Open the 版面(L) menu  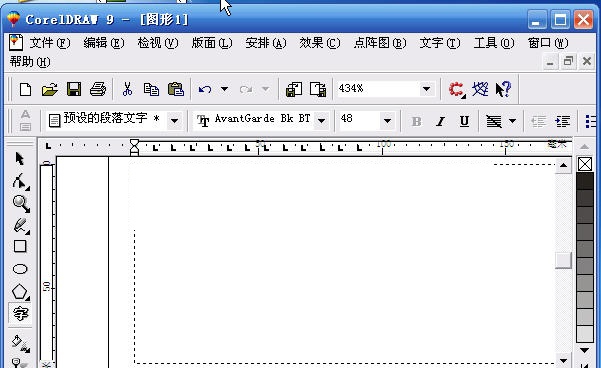click(x=212, y=43)
